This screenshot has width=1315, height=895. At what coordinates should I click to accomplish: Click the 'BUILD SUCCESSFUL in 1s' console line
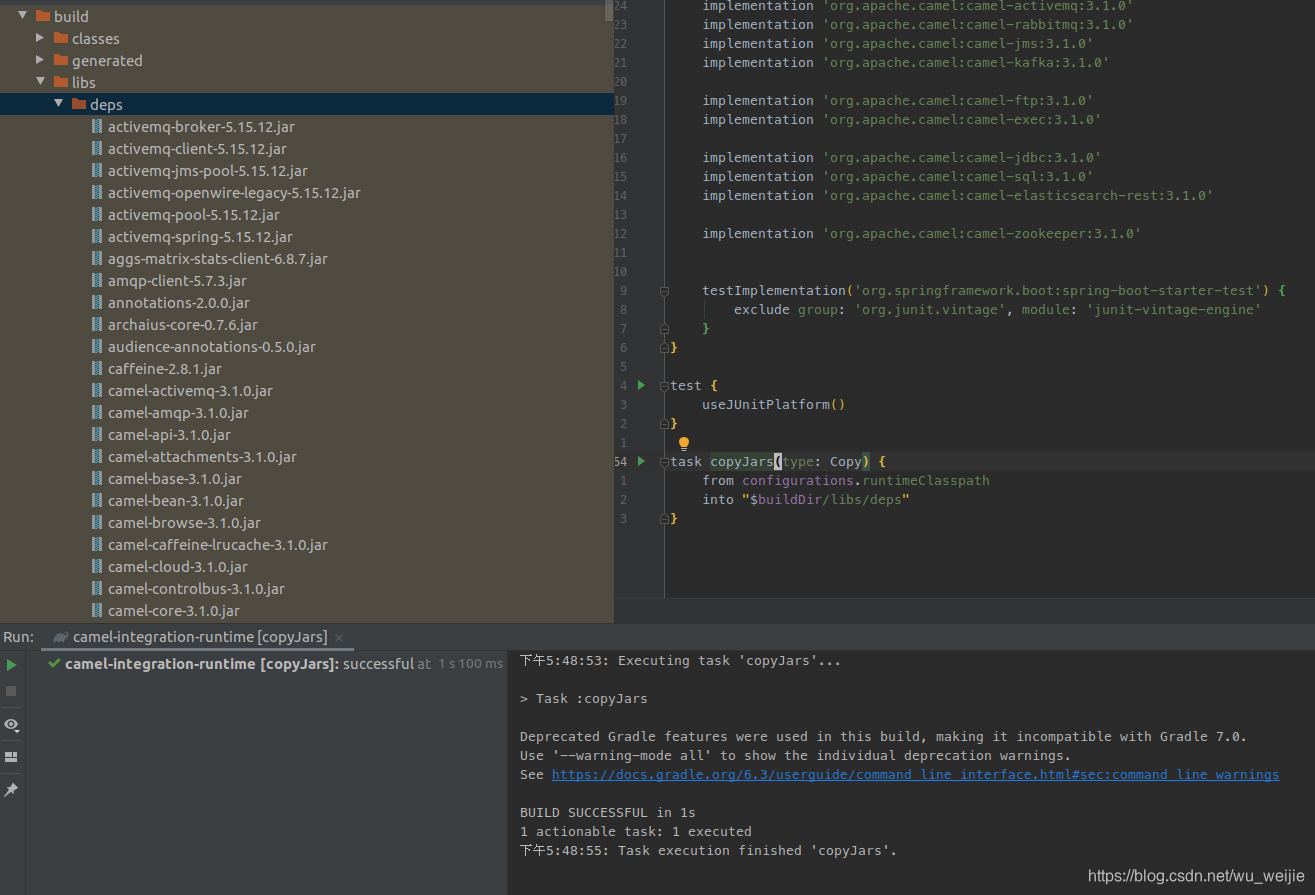607,813
